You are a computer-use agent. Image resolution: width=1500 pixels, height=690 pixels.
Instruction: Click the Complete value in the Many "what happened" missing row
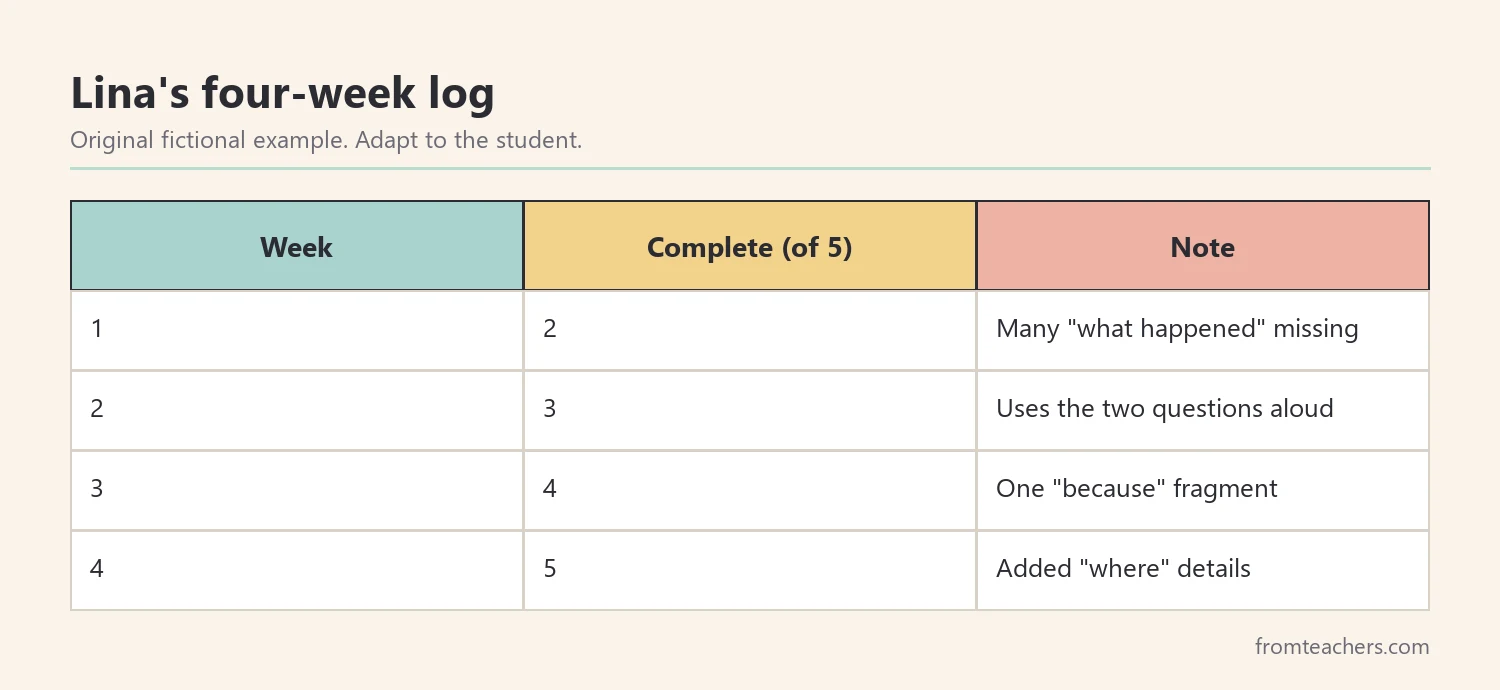pyautogui.click(x=750, y=329)
